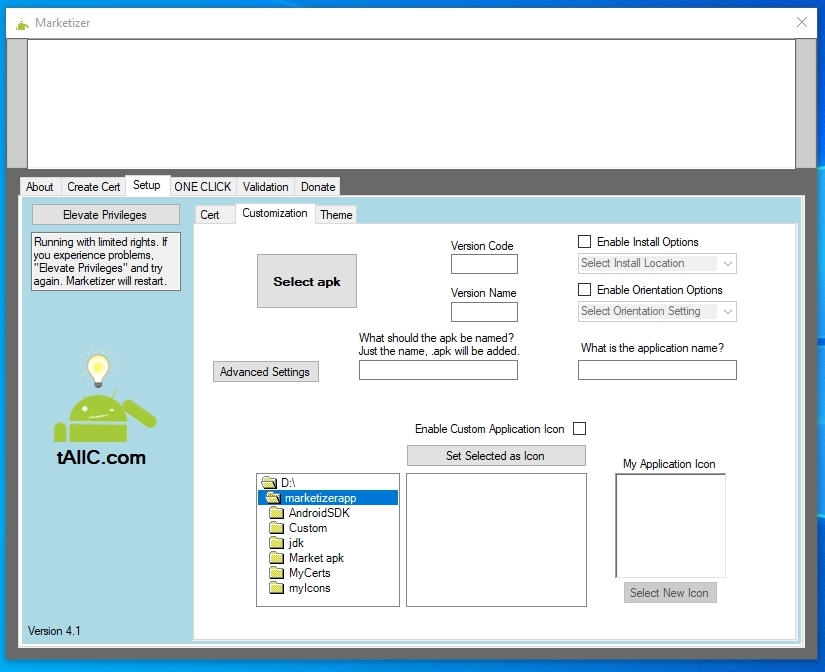Click the empty icon file list box
The image size is (825, 672).
coord(496,540)
